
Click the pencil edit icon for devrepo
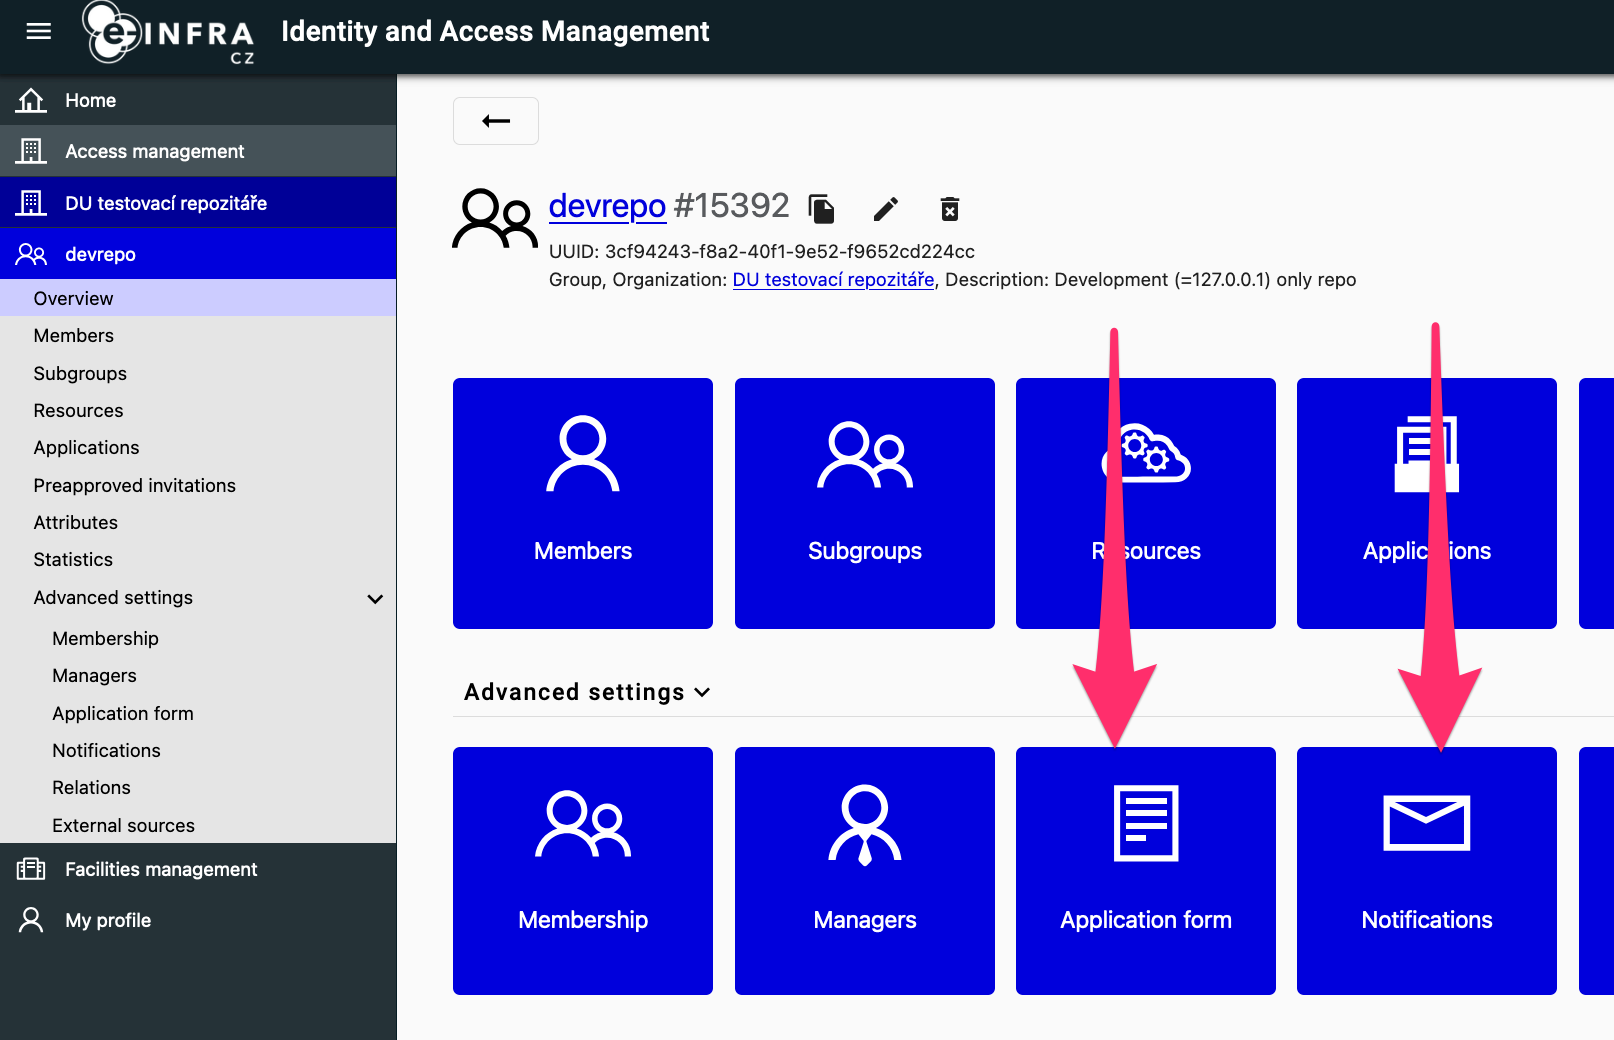886,209
